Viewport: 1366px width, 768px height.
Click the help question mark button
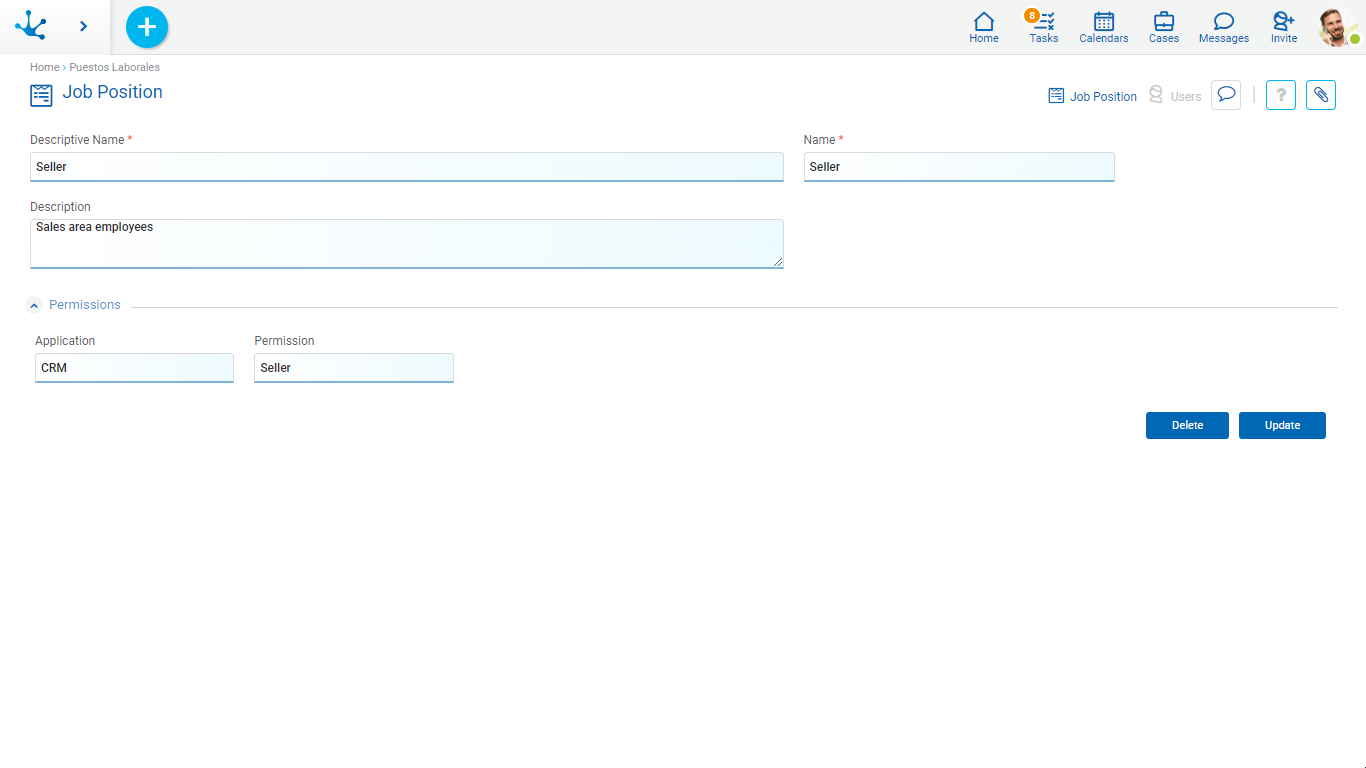1281,95
